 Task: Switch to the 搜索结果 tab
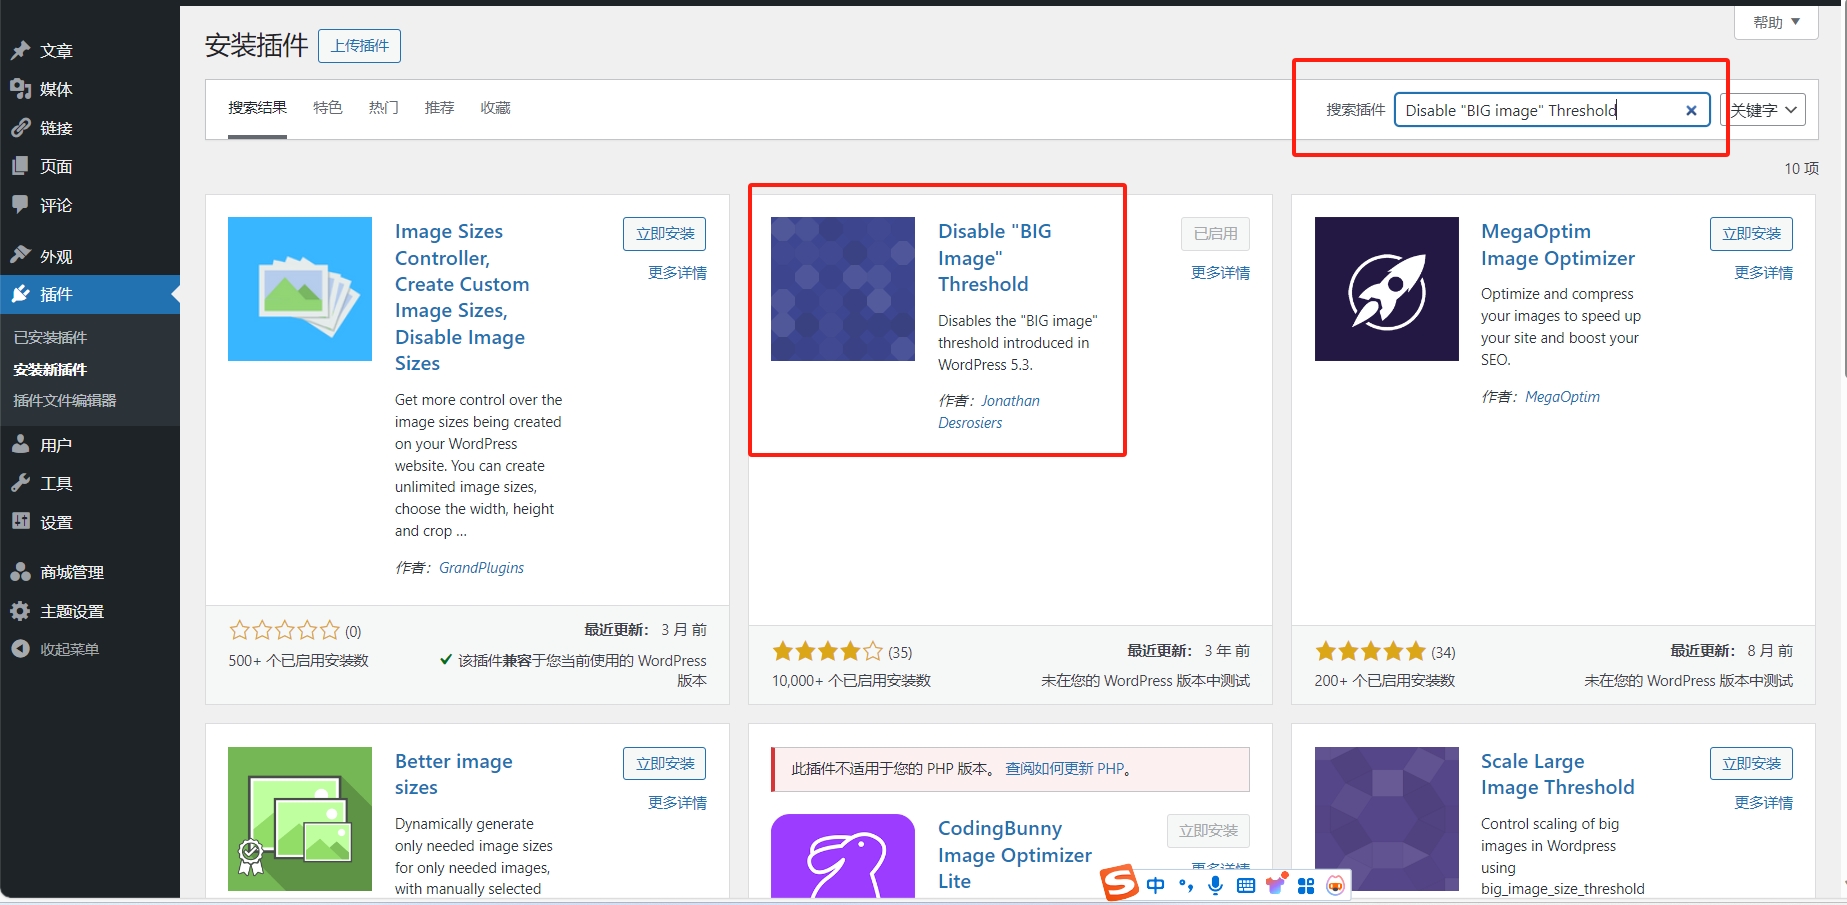point(257,108)
